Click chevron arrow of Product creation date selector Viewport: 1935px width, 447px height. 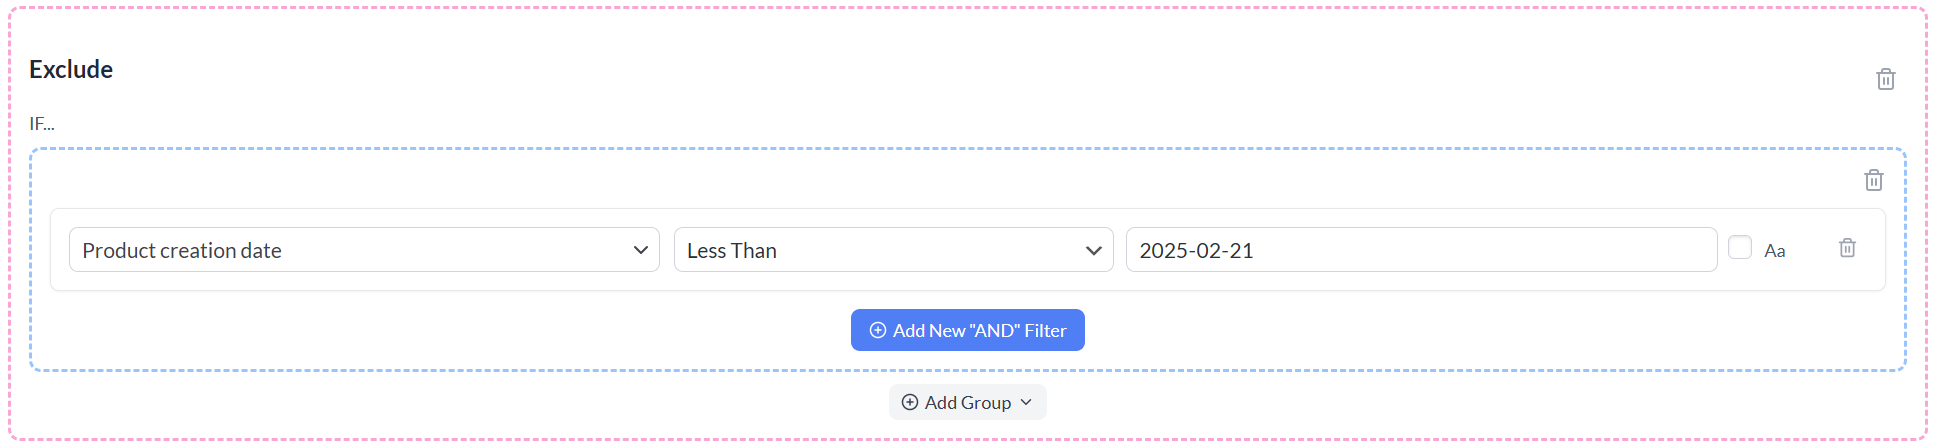coord(641,250)
